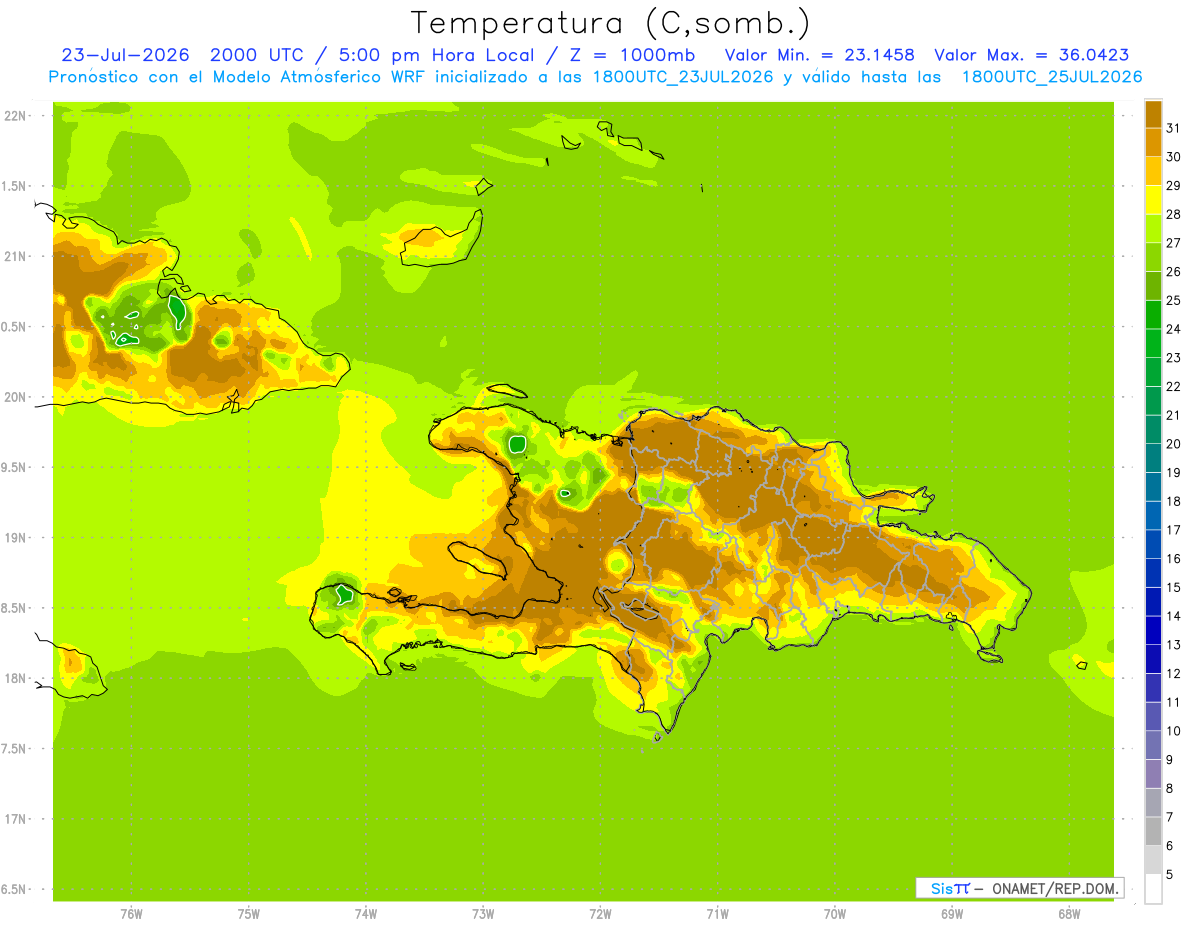Click colorbar label "10"
Image resolution: width=1200 pixels, height=927 pixels.
point(1173,731)
